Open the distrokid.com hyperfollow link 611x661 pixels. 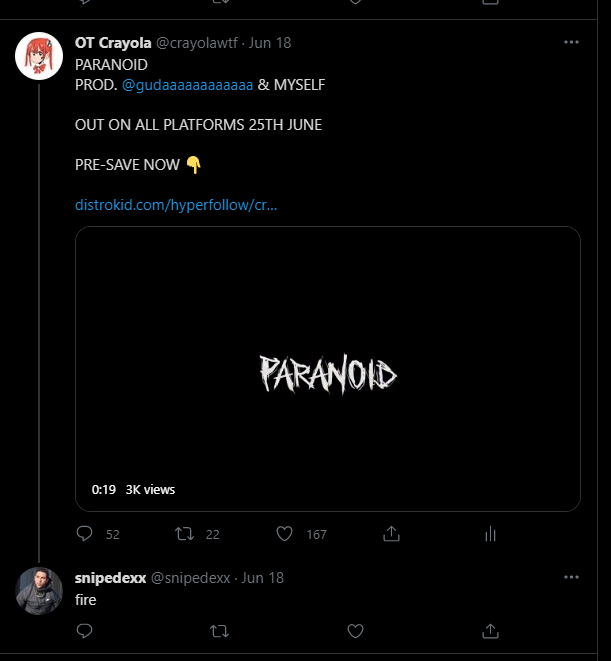(x=176, y=205)
